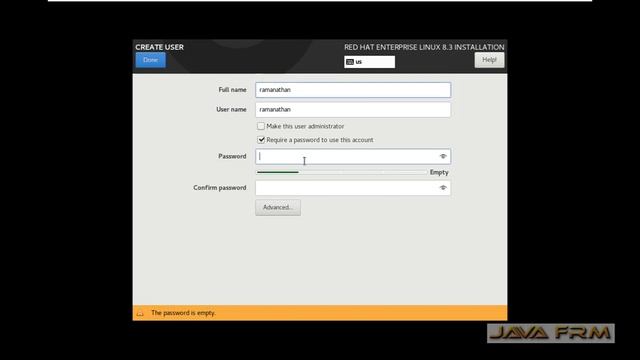Select the us keyboard layout indicator
This screenshot has width=640, height=360.
369,62
